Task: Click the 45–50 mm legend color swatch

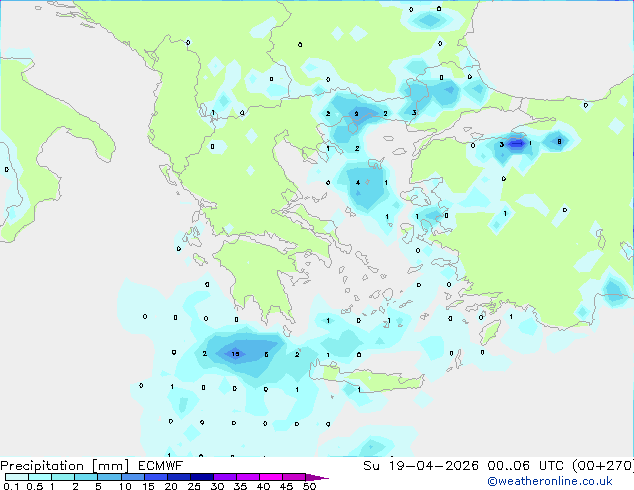Action: [x=294, y=477]
